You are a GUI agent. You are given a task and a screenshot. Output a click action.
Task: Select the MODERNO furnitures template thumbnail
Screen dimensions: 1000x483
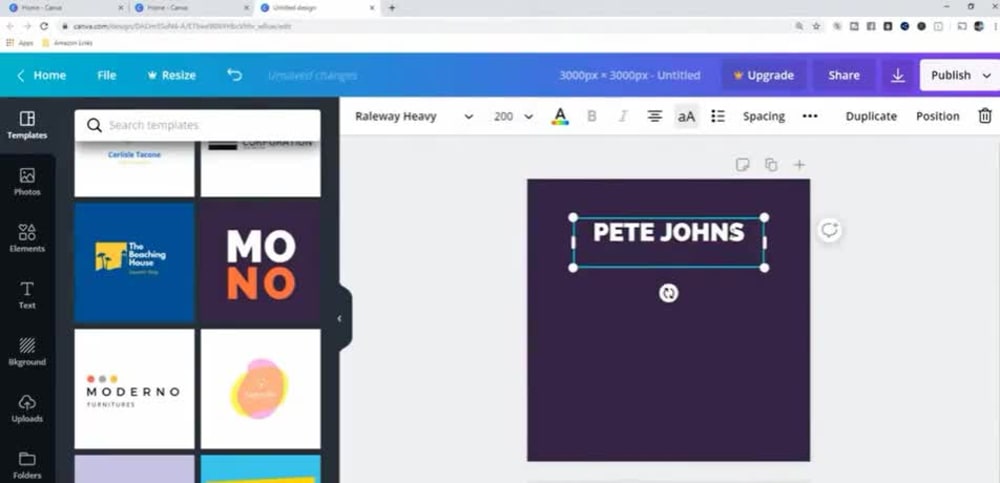pyautogui.click(x=134, y=389)
